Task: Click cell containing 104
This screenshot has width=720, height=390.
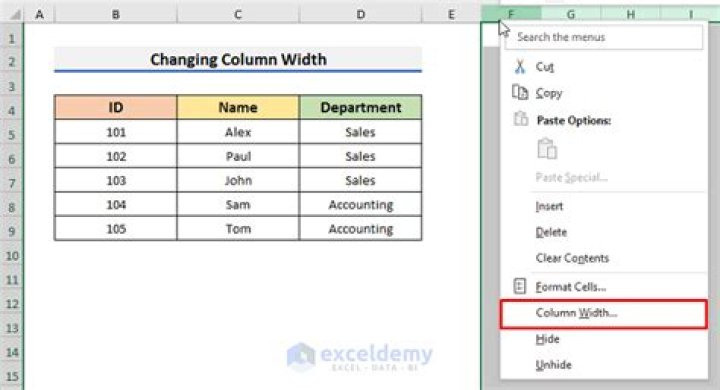Action: 115,204
